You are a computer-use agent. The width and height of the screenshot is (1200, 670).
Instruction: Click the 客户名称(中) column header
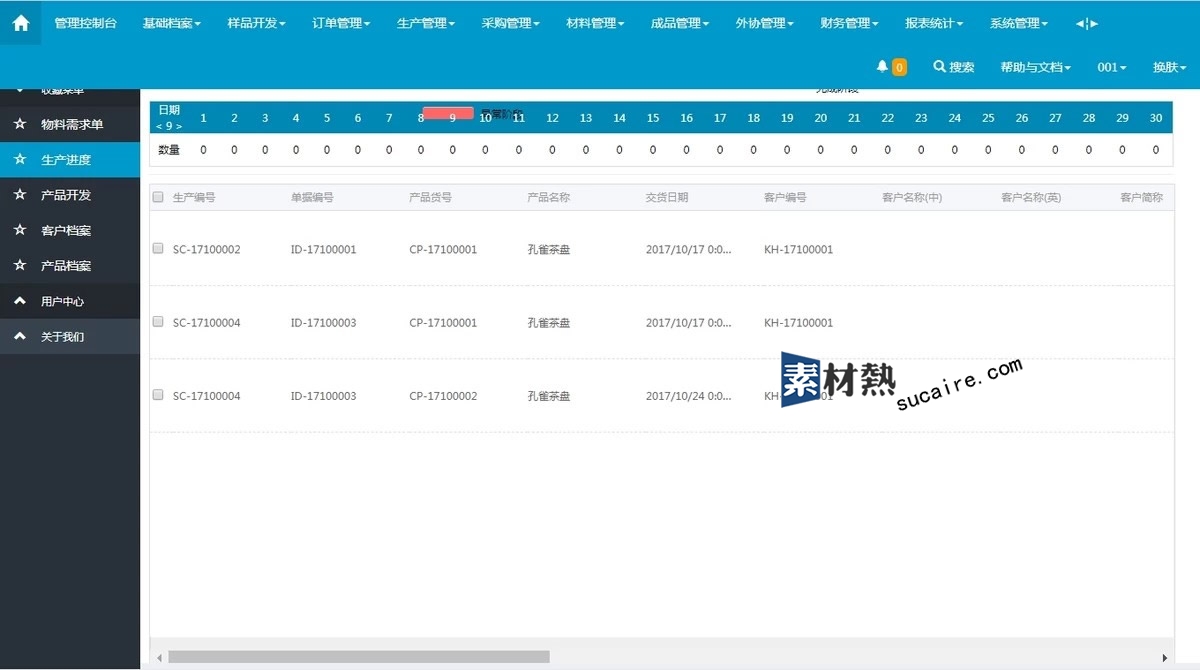pos(912,197)
